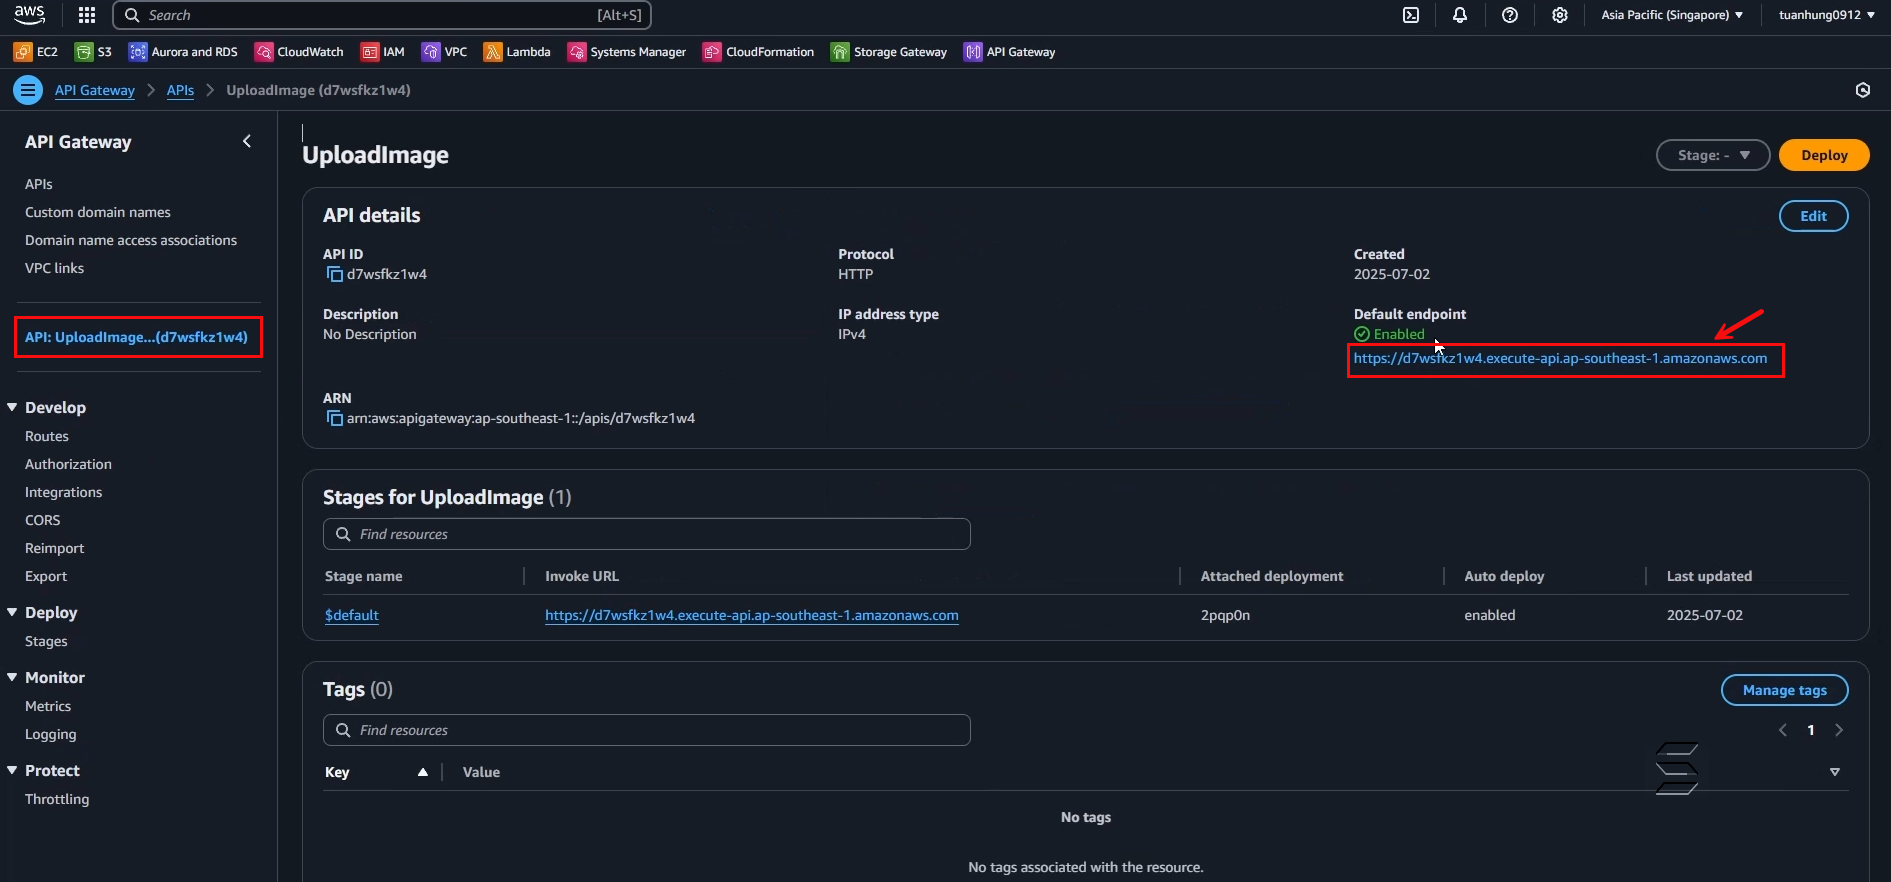Open the Storage Gateway shortcut
The image size is (1891, 882).
click(889, 52)
